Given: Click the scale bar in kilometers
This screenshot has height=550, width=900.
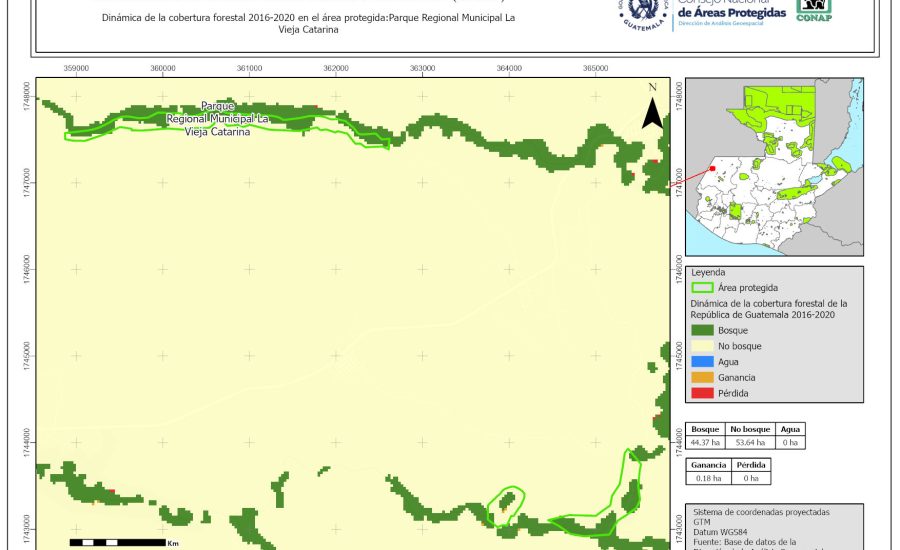Looking at the screenshot, I should click(117, 542).
